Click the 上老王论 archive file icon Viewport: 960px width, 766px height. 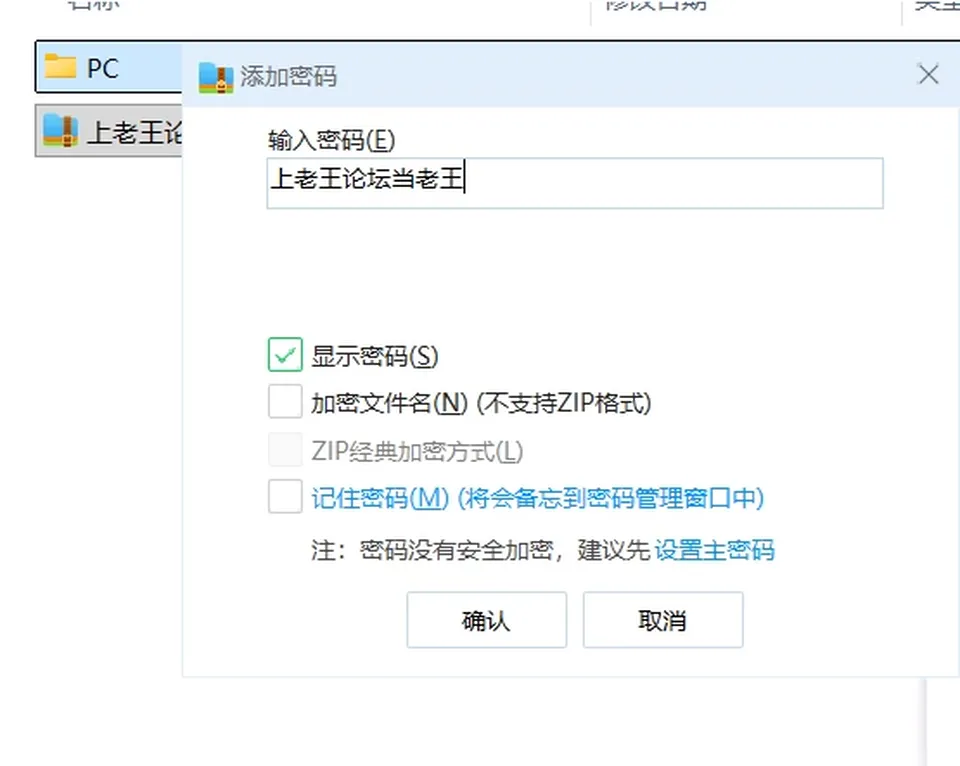click(x=61, y=130)
